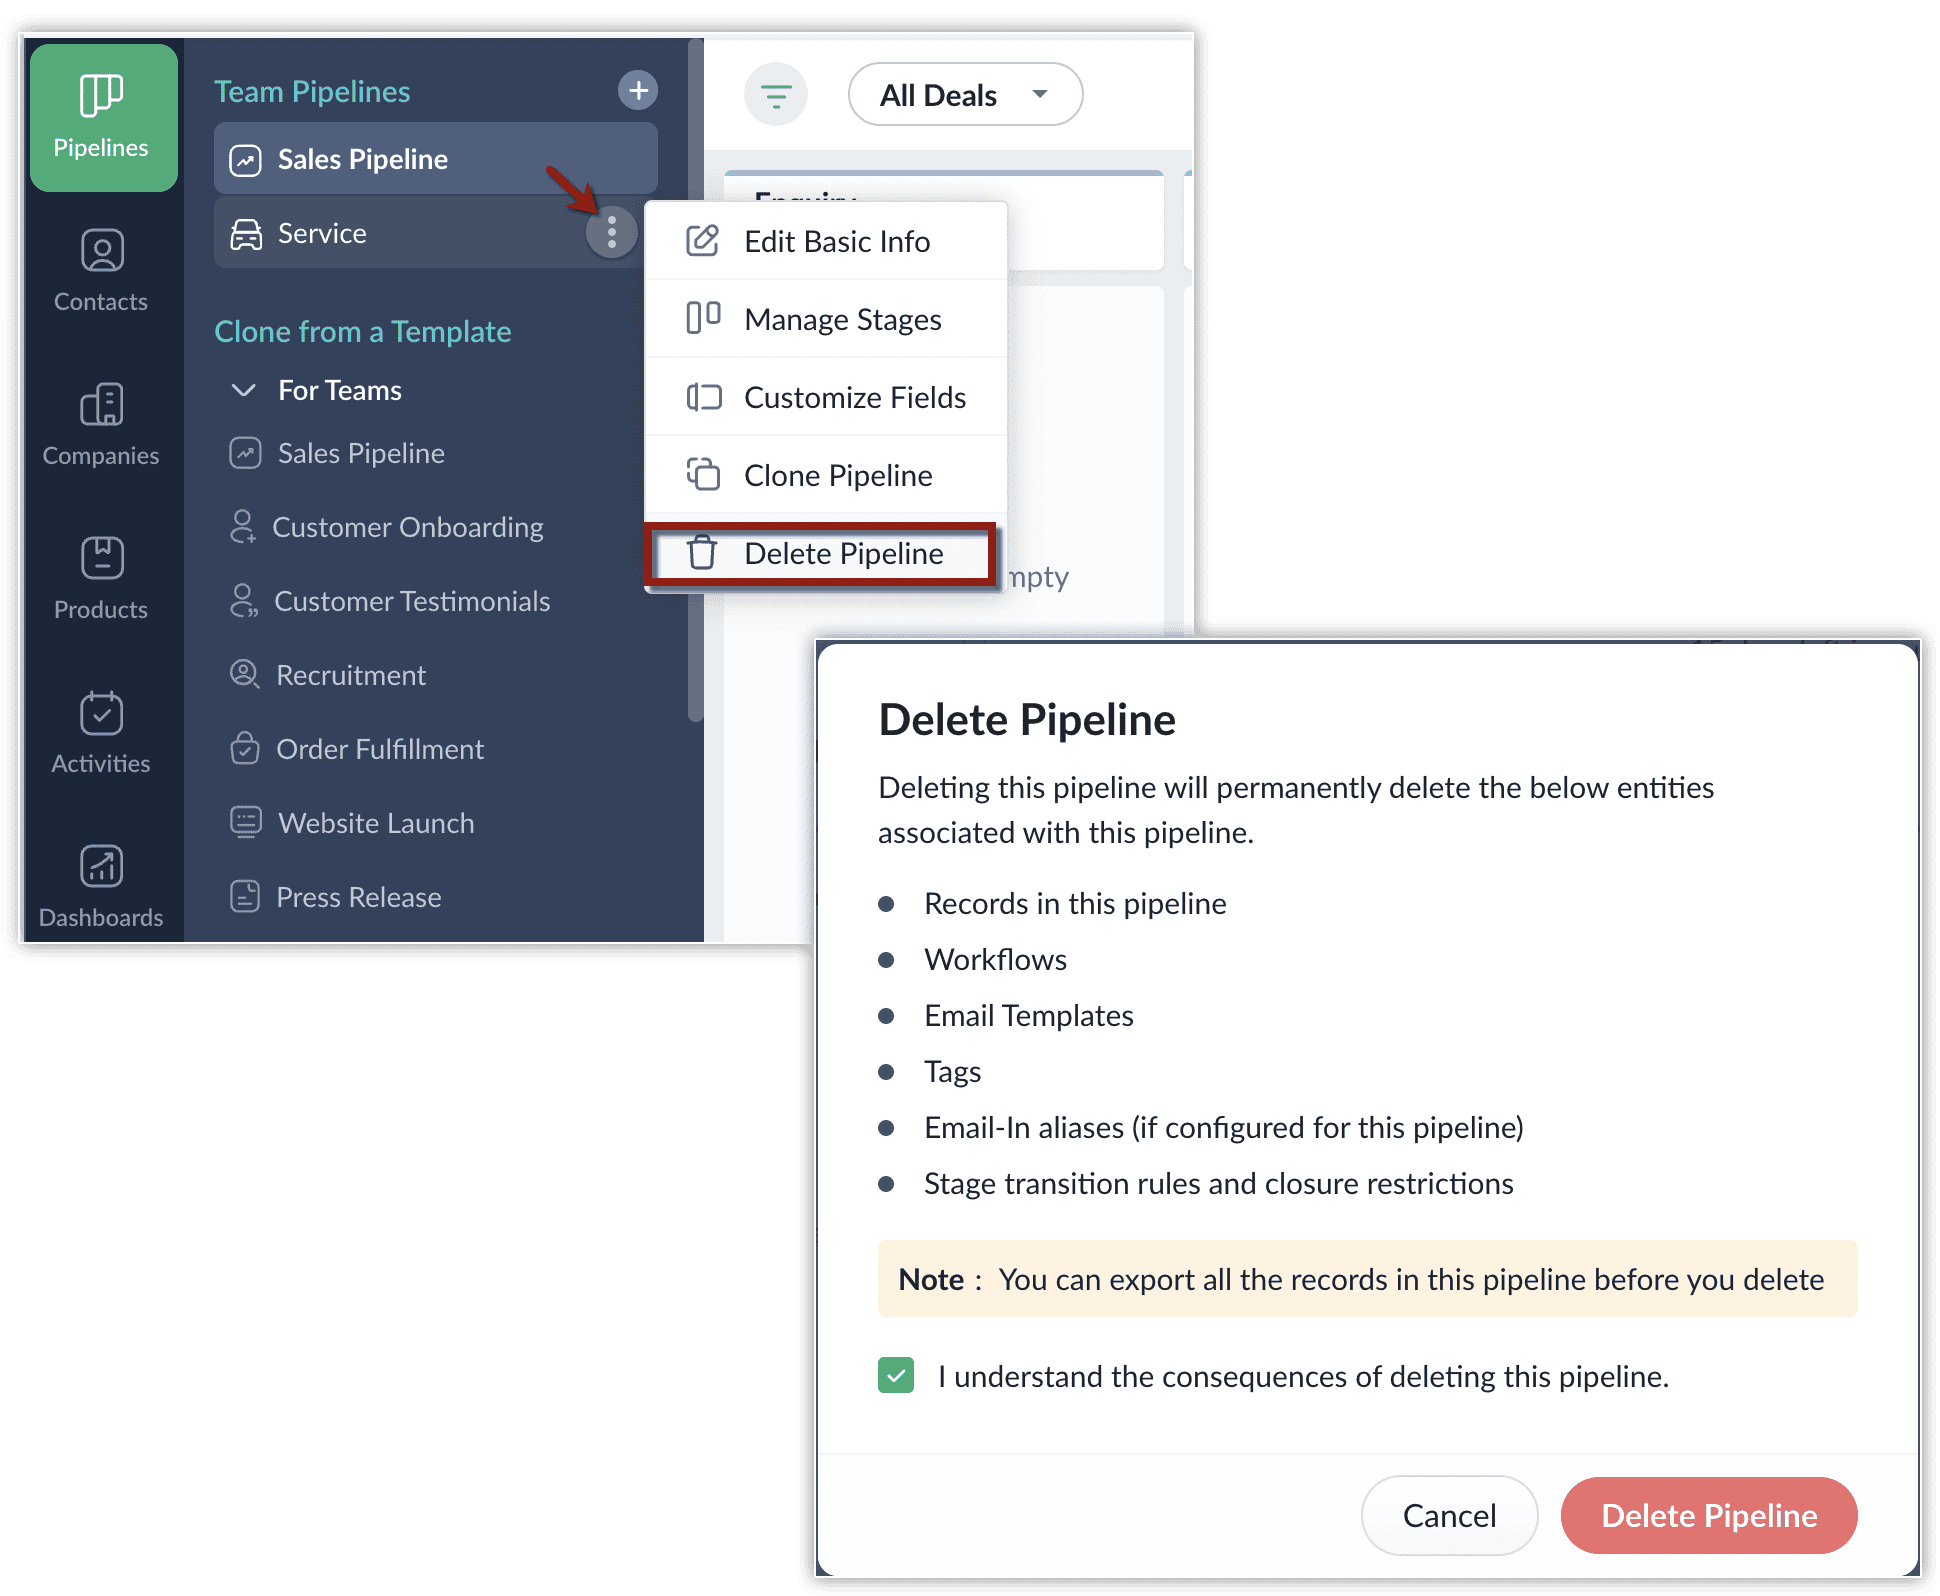
Task: Open the Contacts module in sidebar
Action: point(101,270)
